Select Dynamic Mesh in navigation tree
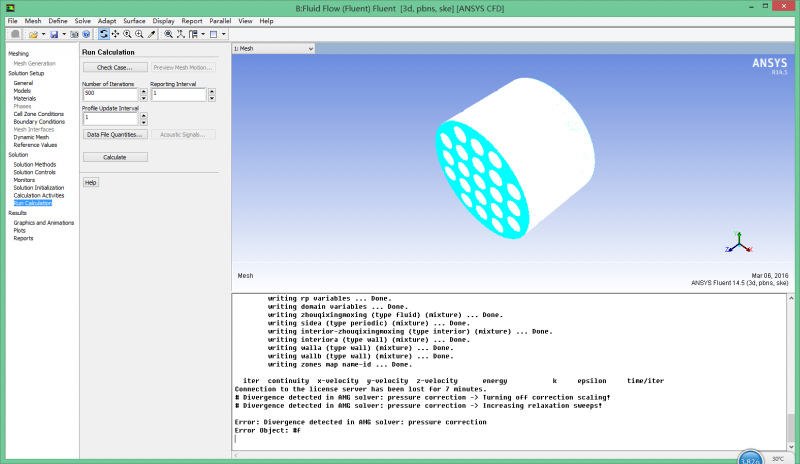 click(x=31, y=137)
